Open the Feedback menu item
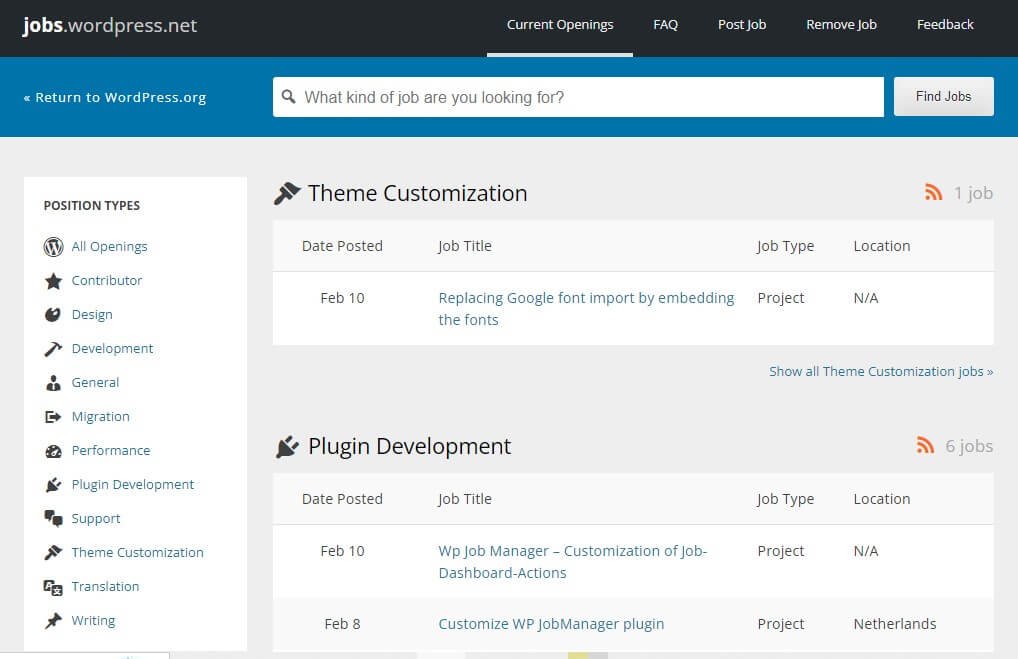 click(945, 25)
